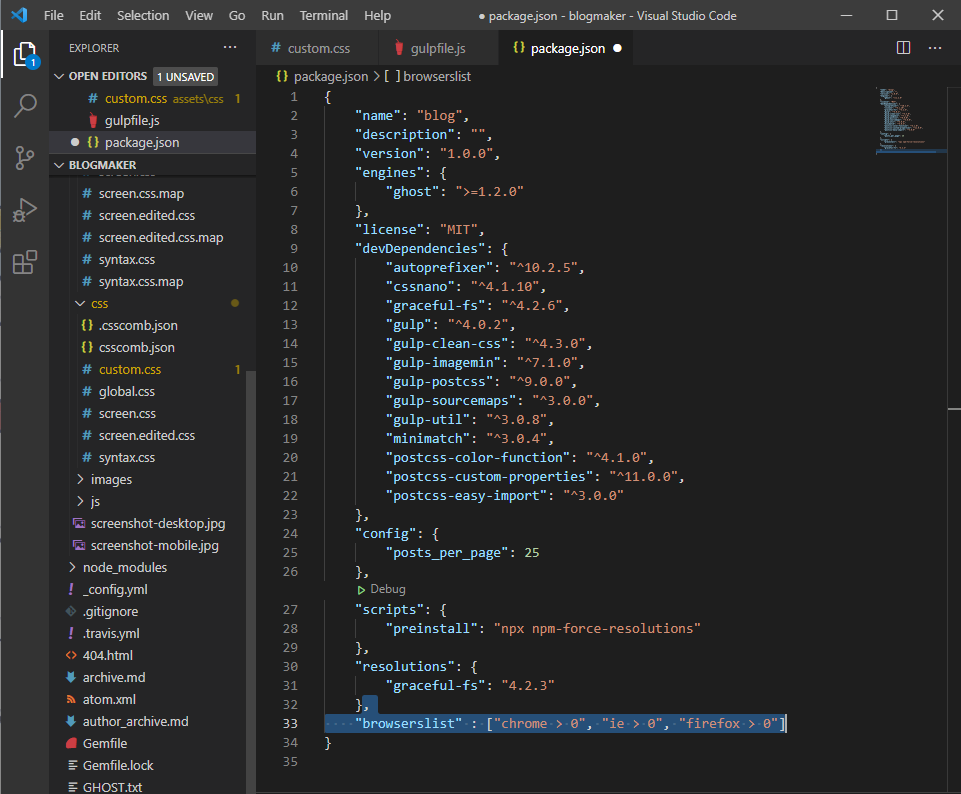Image resolution: width=961 pixels, height=794 pixels.
Task: Open the Help menu
Action: [378, 15]
